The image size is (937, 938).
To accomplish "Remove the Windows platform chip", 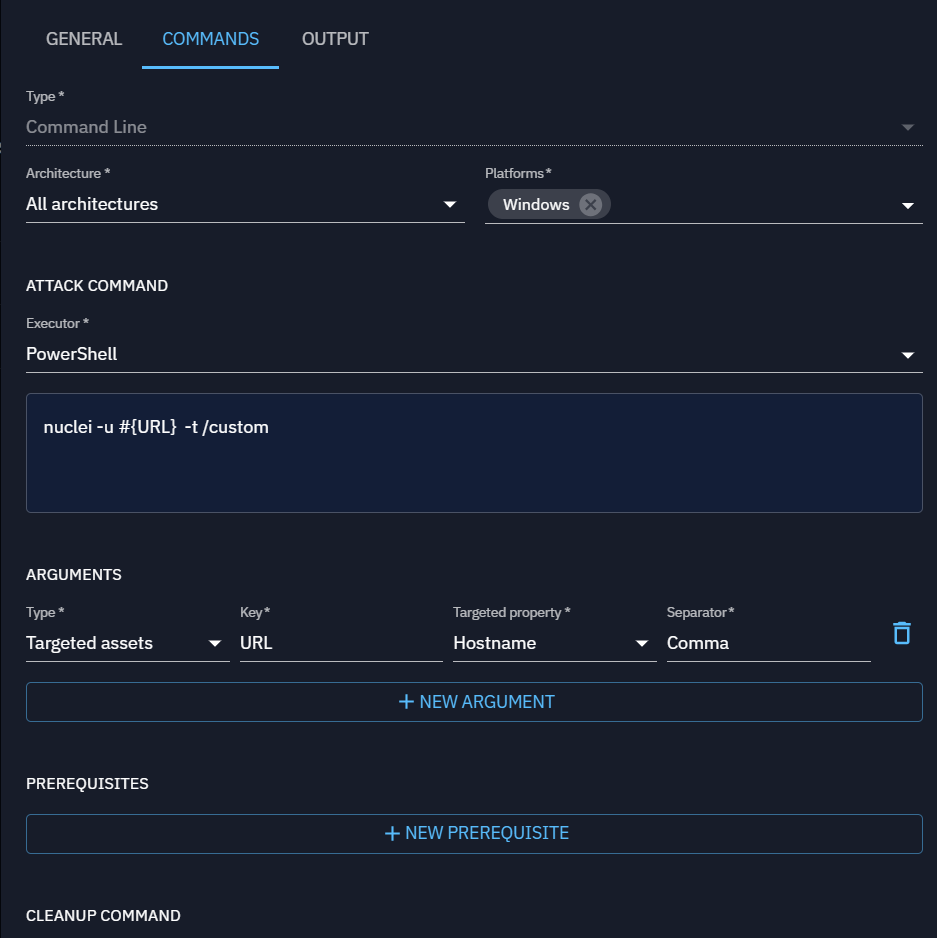I will click(x=591, y=204).
